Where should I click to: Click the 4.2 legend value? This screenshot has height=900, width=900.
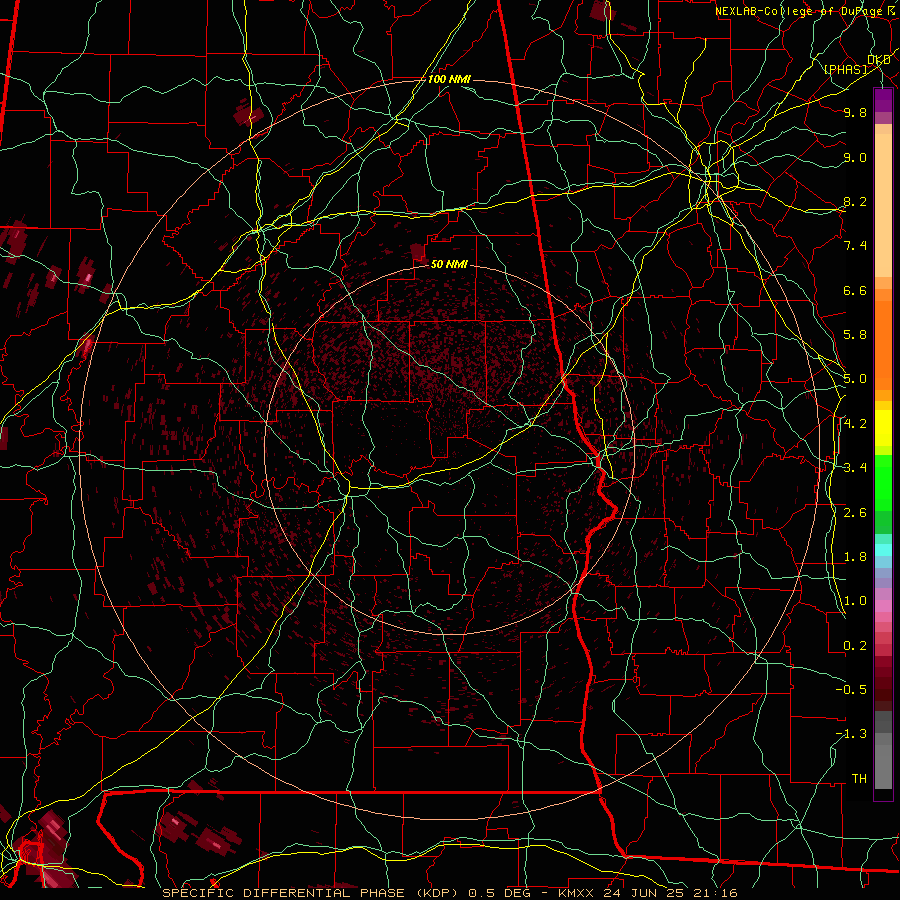point(855,424)
